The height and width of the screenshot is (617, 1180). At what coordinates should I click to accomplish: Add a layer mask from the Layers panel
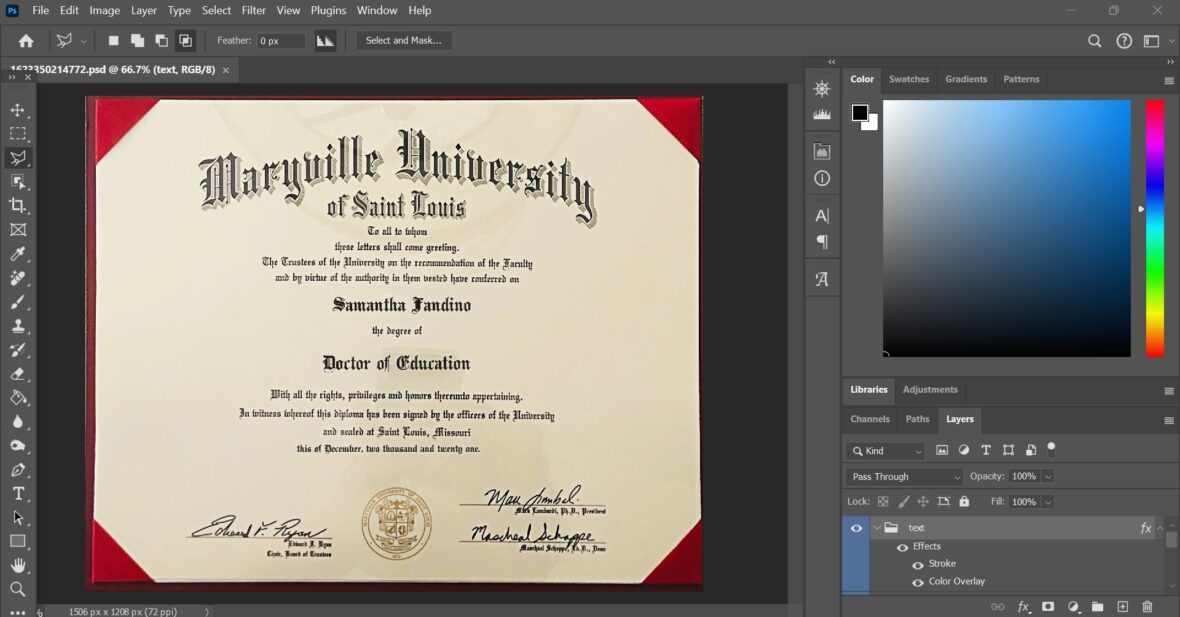(x=1047, y=606)
